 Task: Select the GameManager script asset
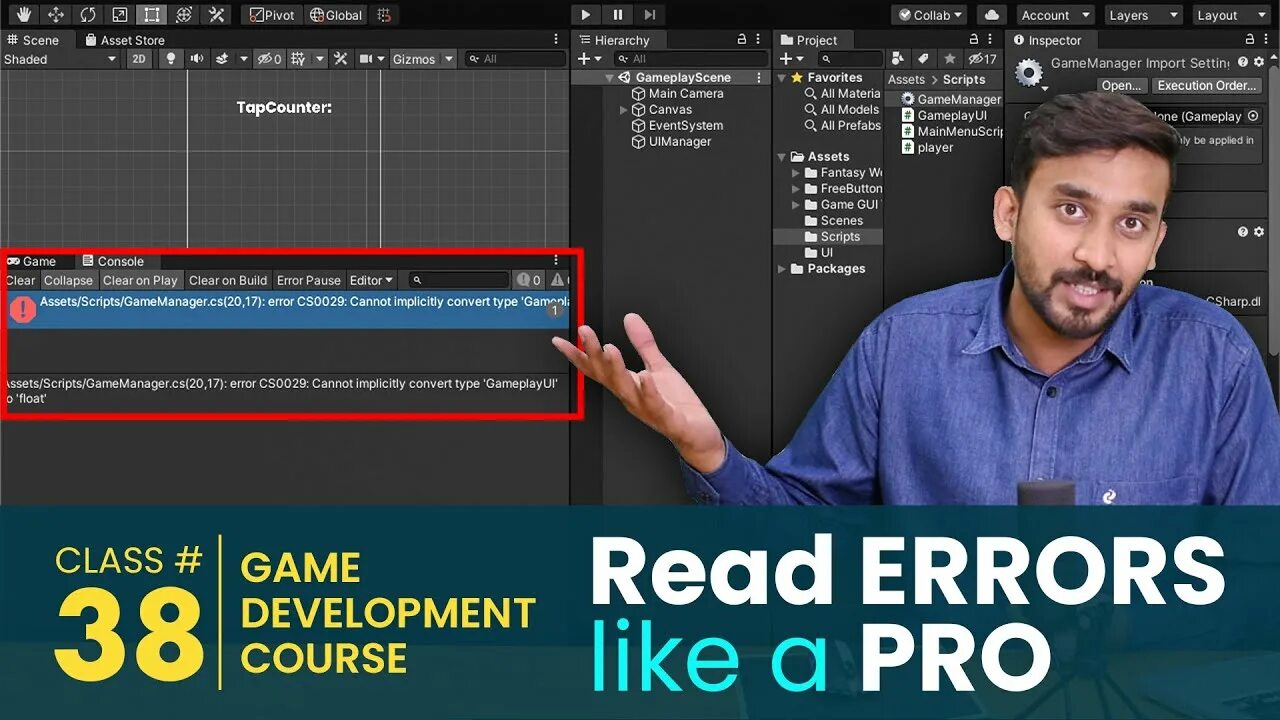950,99
